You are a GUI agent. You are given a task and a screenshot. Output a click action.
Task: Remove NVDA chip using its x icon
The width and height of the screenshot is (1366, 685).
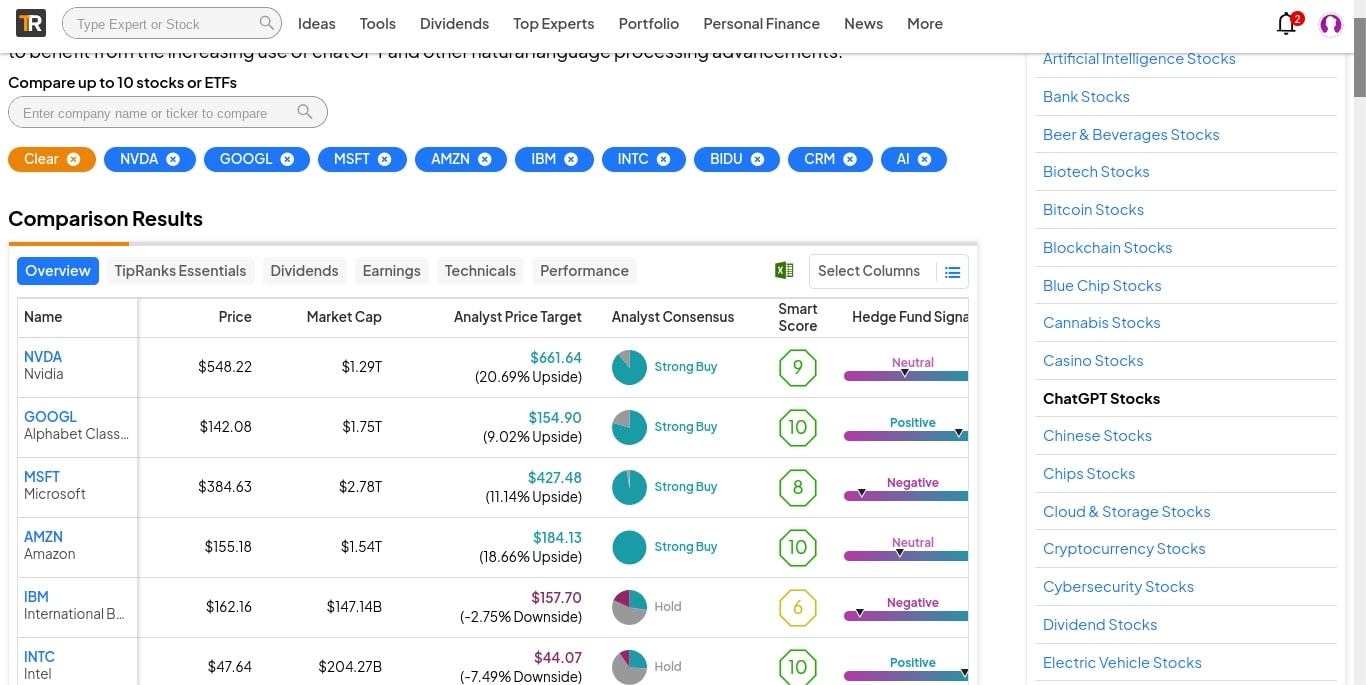pyautogui.click(x=173, y=159)
